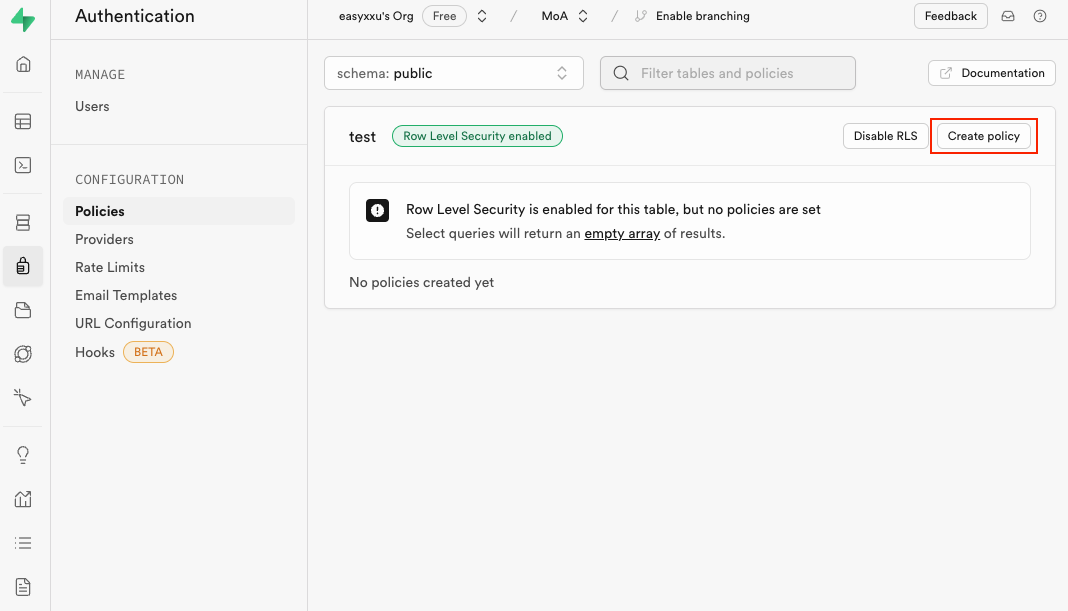Open the MoA project switcher chevrons
The image size is (1068, 611).
[x=583, y=16]
